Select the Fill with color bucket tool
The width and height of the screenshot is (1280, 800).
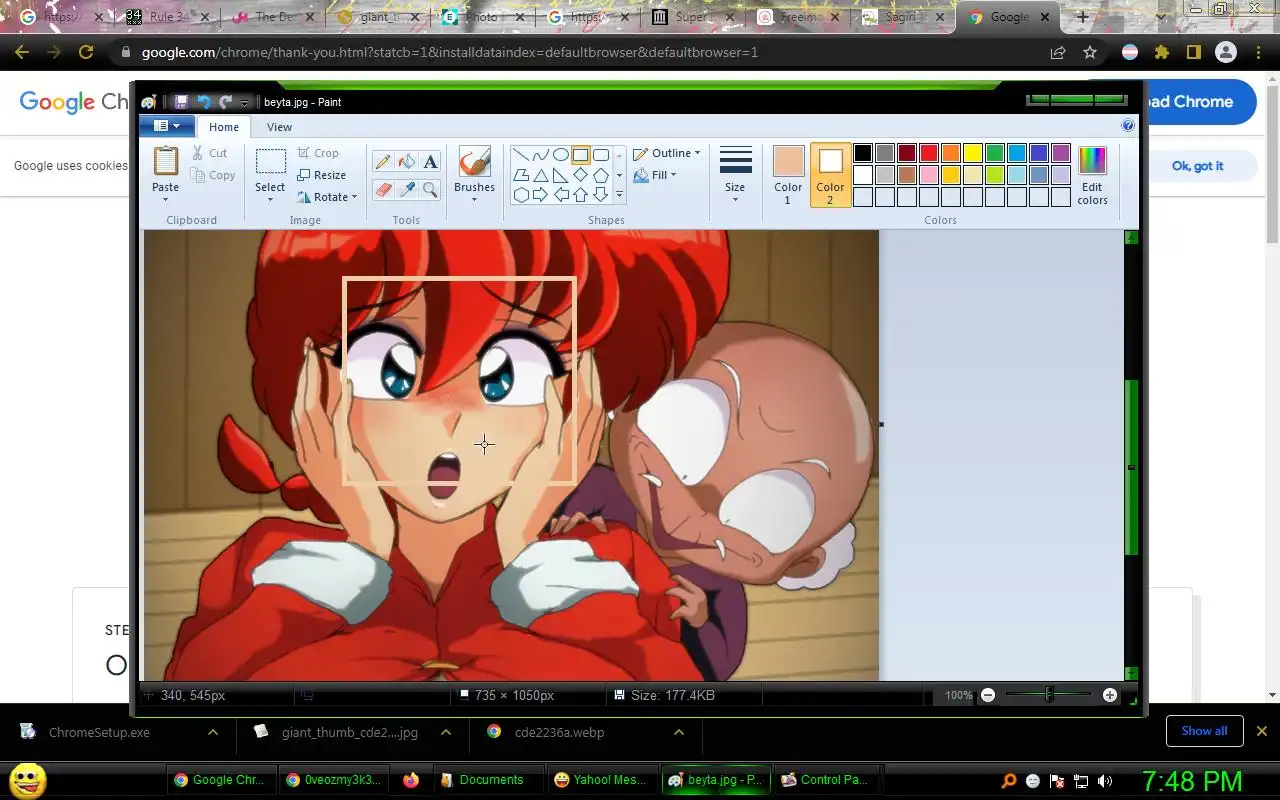pyautogui.click(x=407, y=162)
